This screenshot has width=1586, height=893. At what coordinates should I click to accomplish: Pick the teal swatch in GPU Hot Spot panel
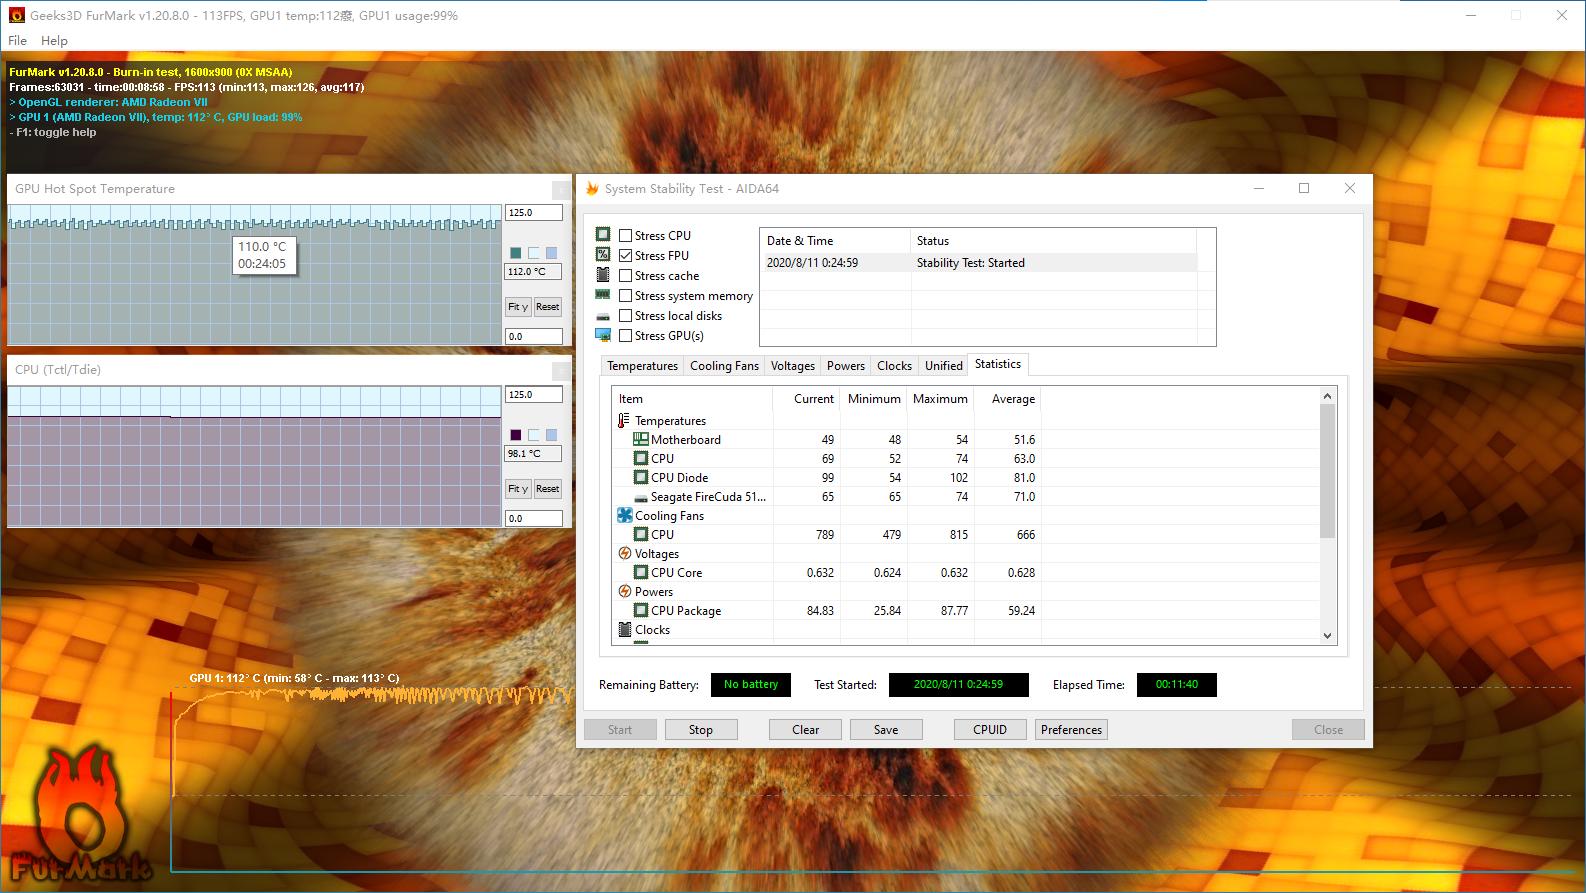point(516,253)
